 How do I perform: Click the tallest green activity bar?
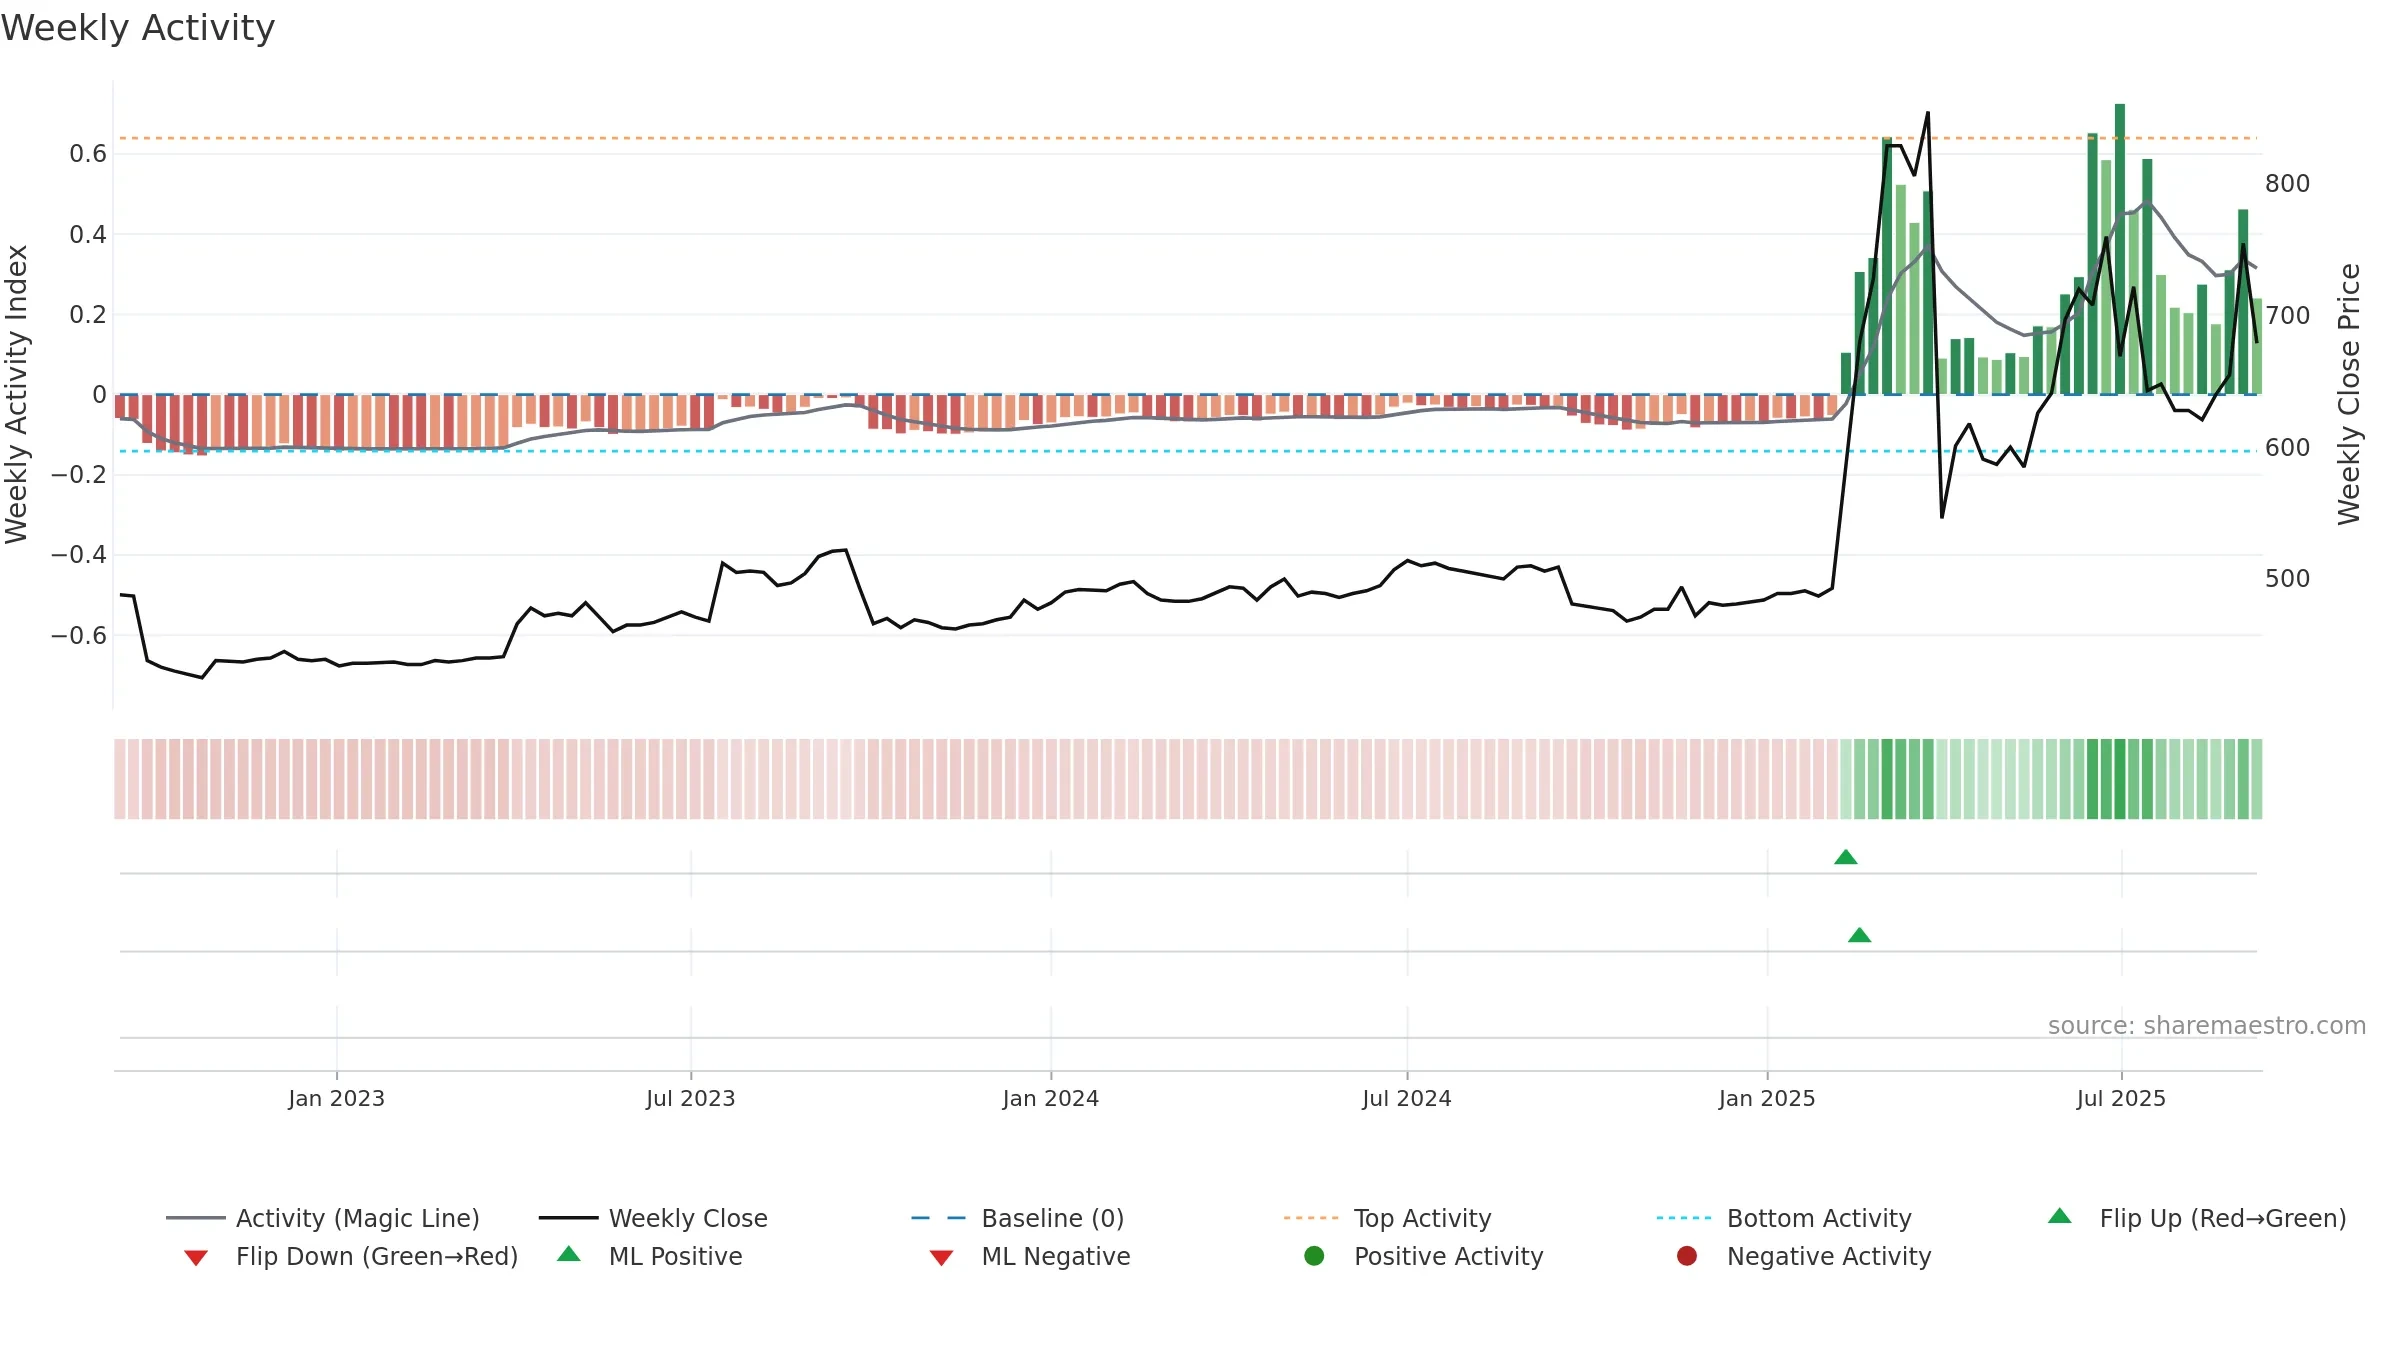coord(2120,249)
